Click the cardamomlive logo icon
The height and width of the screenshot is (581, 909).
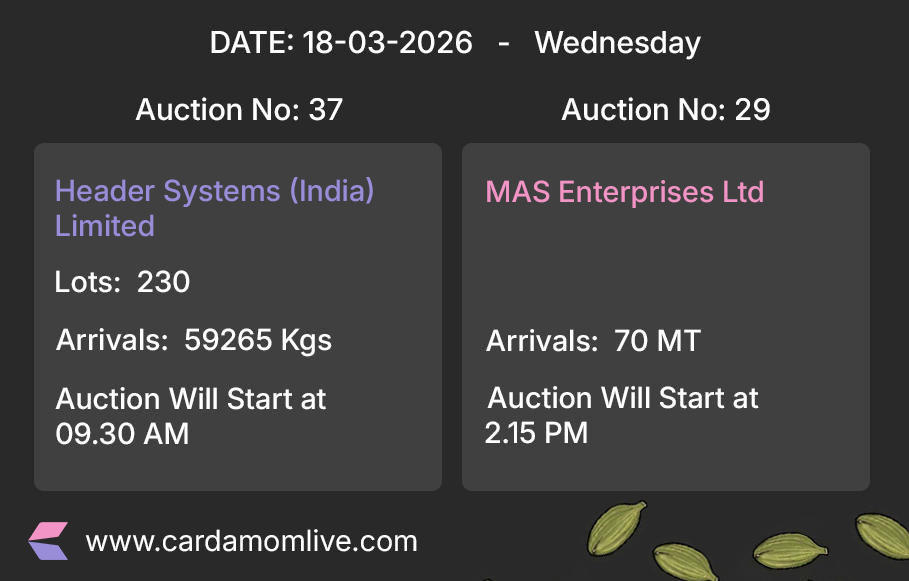pos(48,540)
